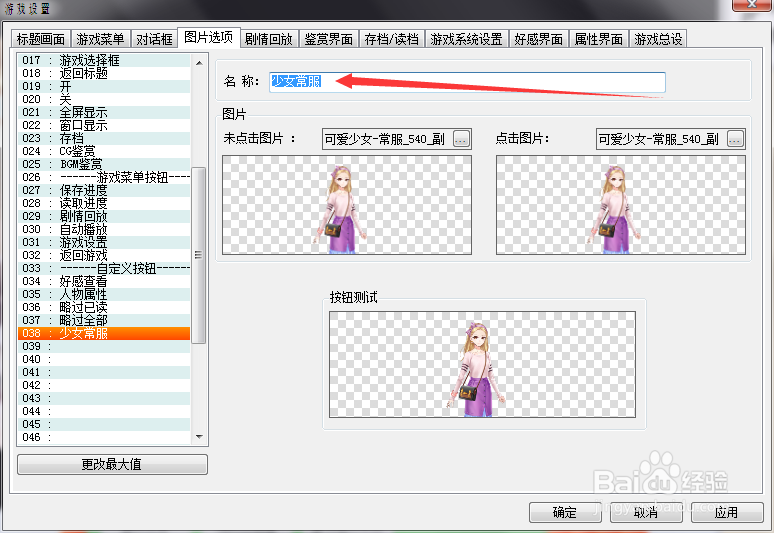Click the 按钮测试 preview image
Image resolution: width=774 pixels, height=533 pixels.
(x=482, y=364)
